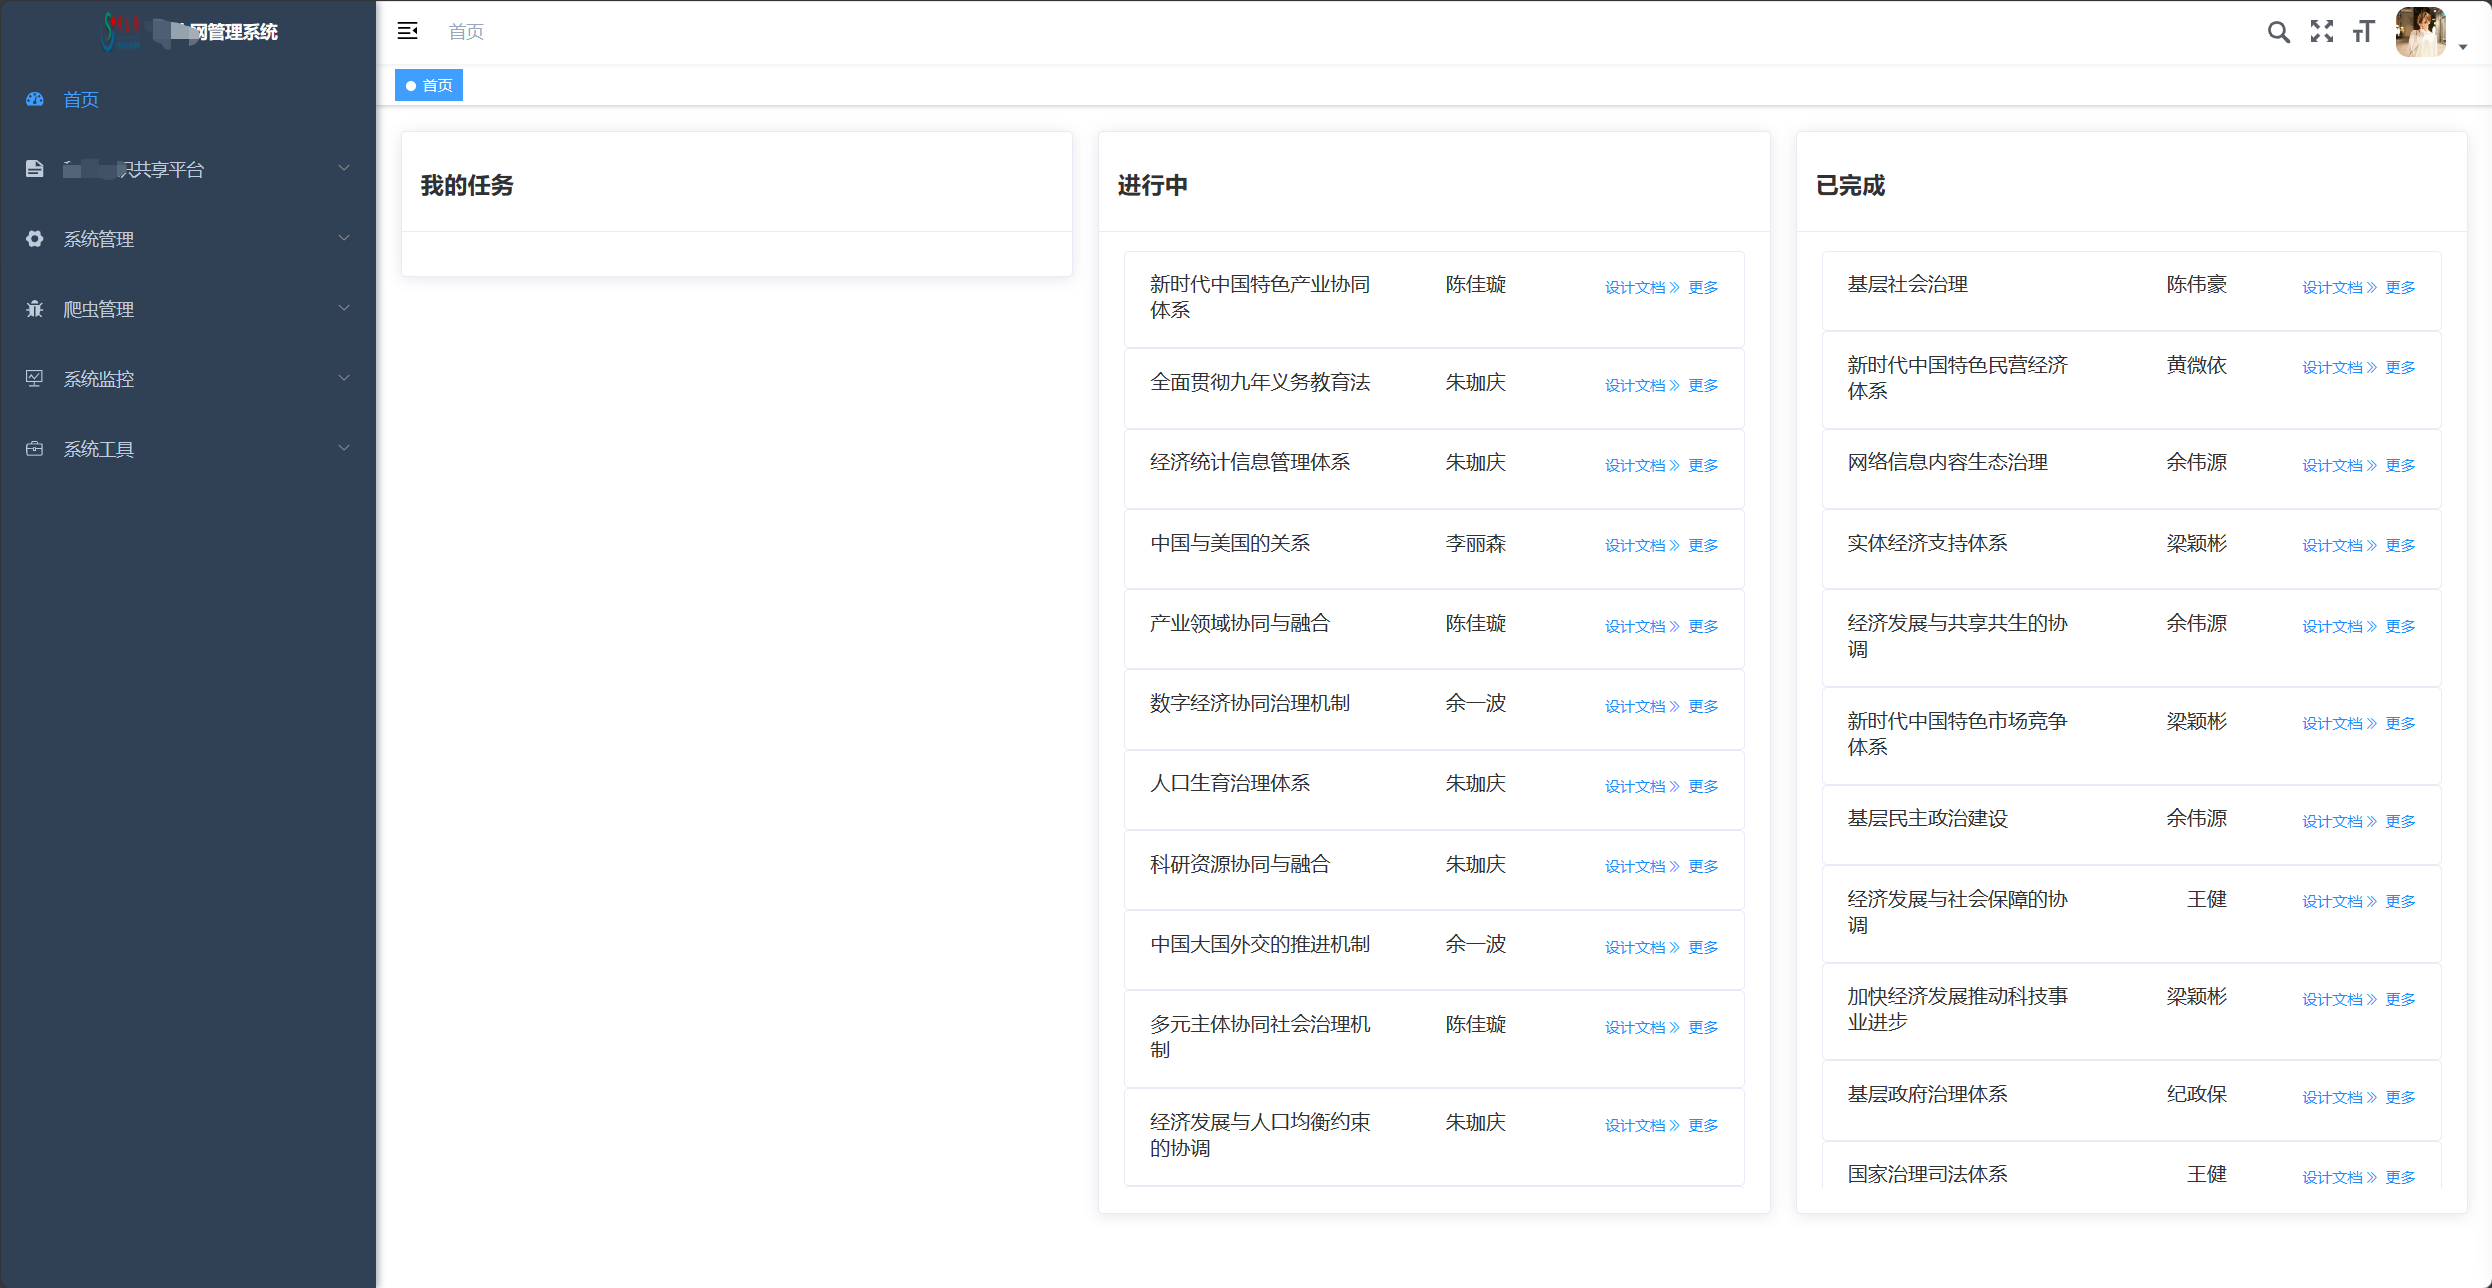Screen dimensions: 2492x1288
Task: Select the task title 实体经济支持体系
Action: point(1927,543)
